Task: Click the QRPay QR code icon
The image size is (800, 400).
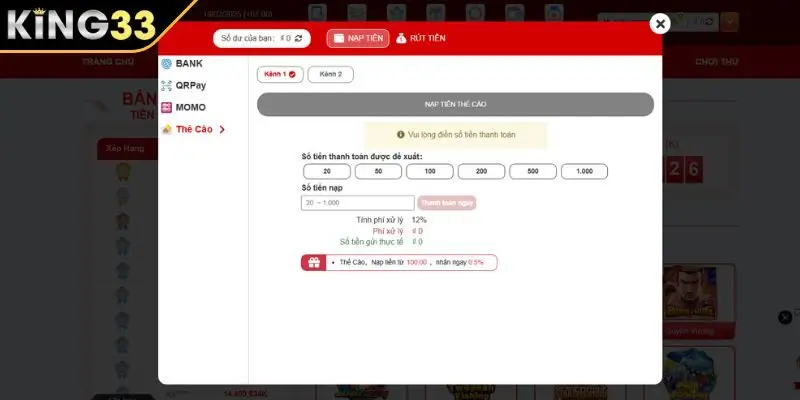Action: coord(167,85)
